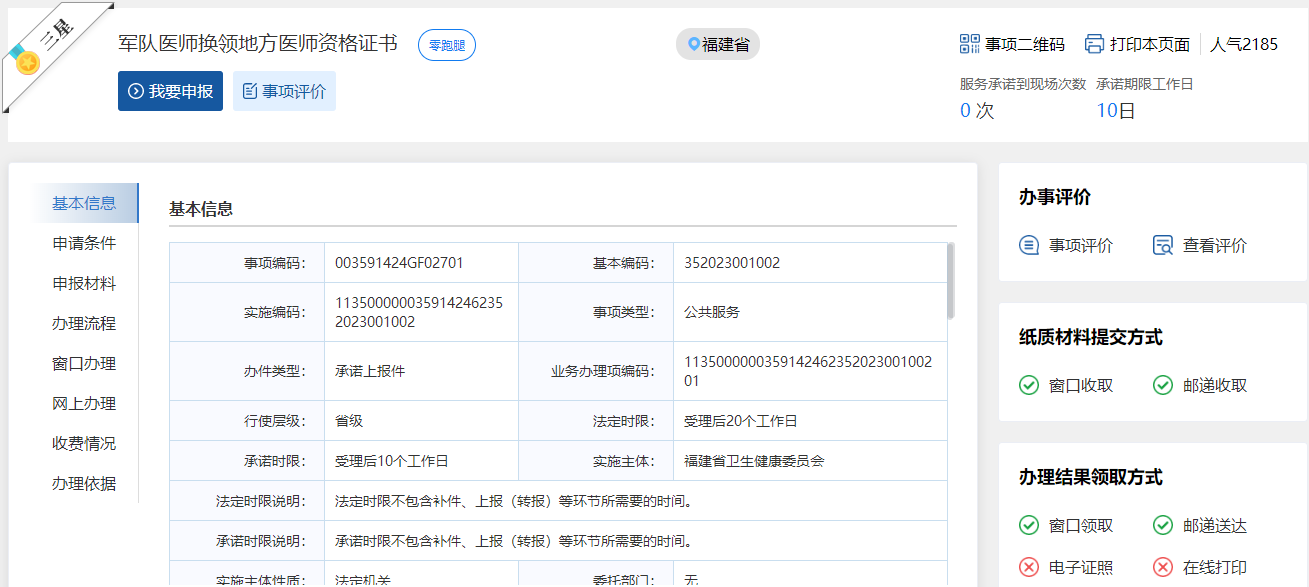Open the 申报材料 sidebar tab
The image size is (1309, 587).
click(x=84, y=283)
